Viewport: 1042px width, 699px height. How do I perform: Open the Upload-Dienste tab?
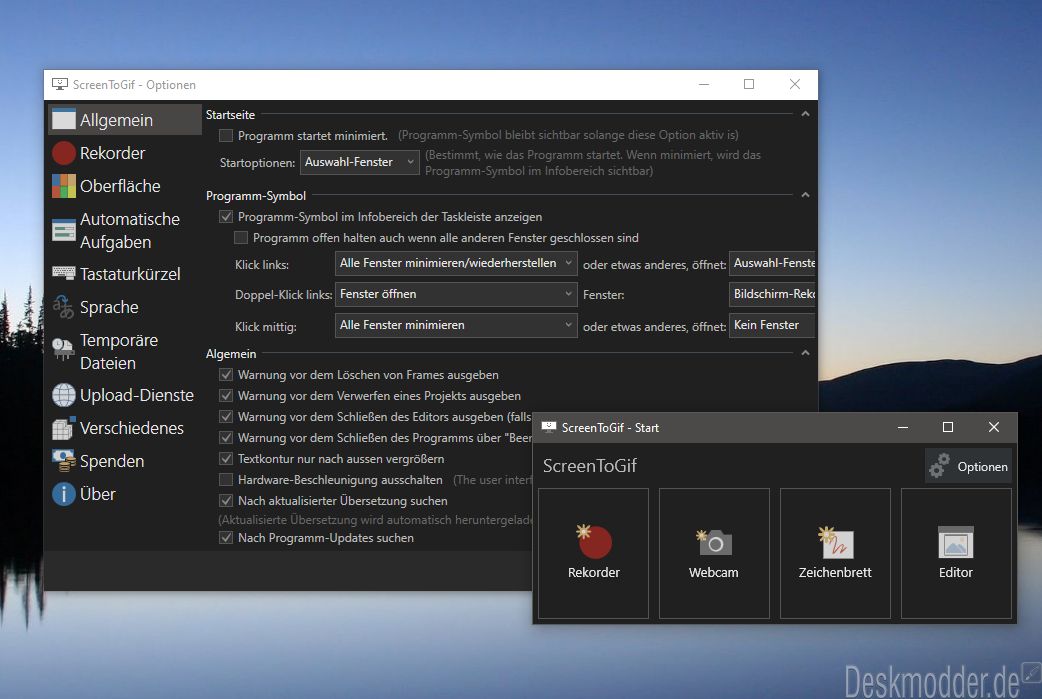[x=125, y=395]
